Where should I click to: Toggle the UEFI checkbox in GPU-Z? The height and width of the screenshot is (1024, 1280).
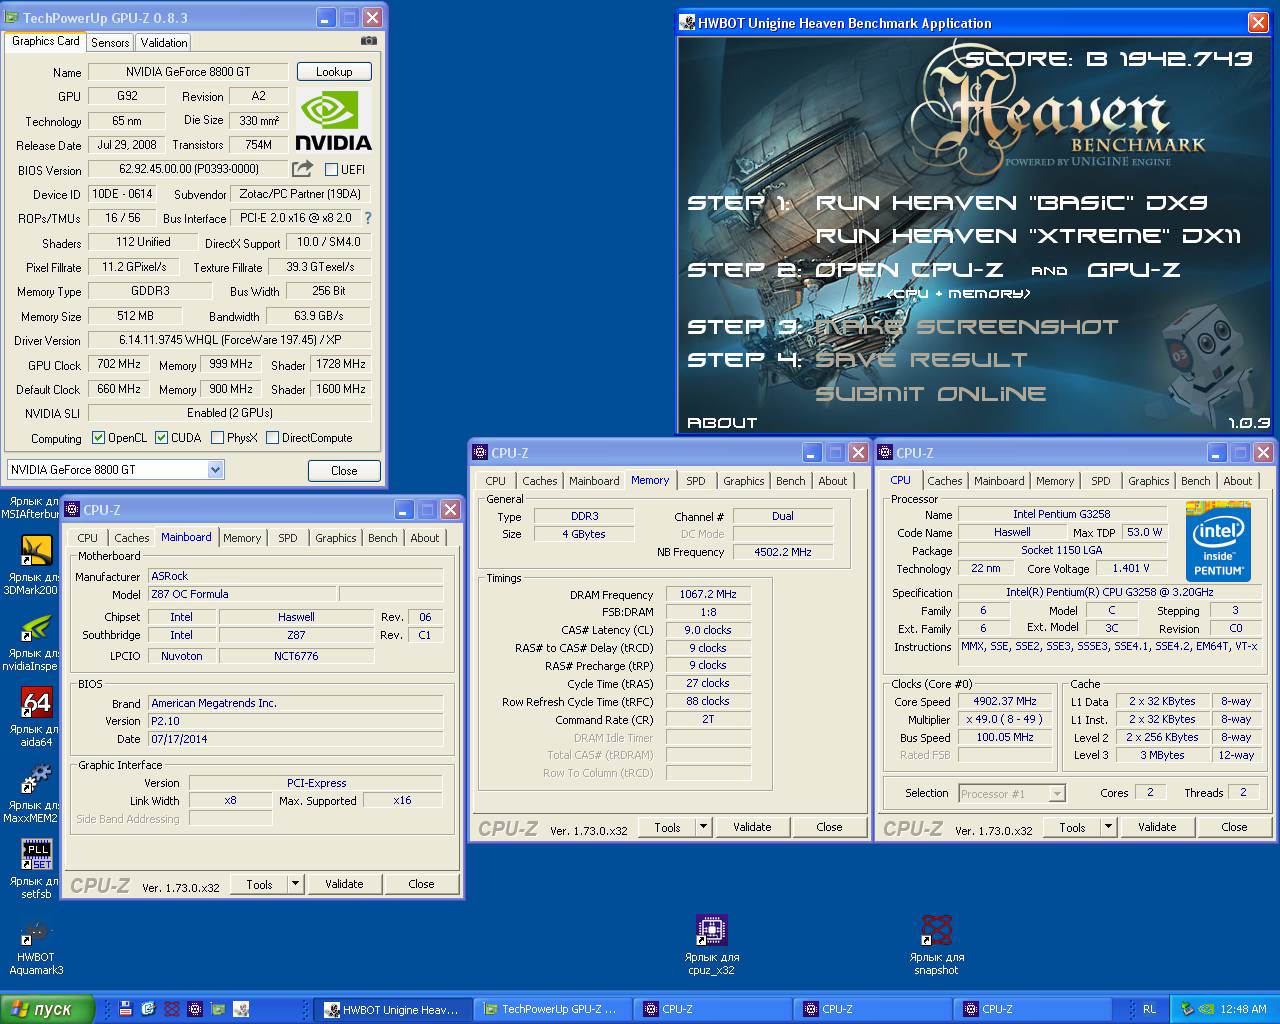pyautogui.click(x=331, y=169)
